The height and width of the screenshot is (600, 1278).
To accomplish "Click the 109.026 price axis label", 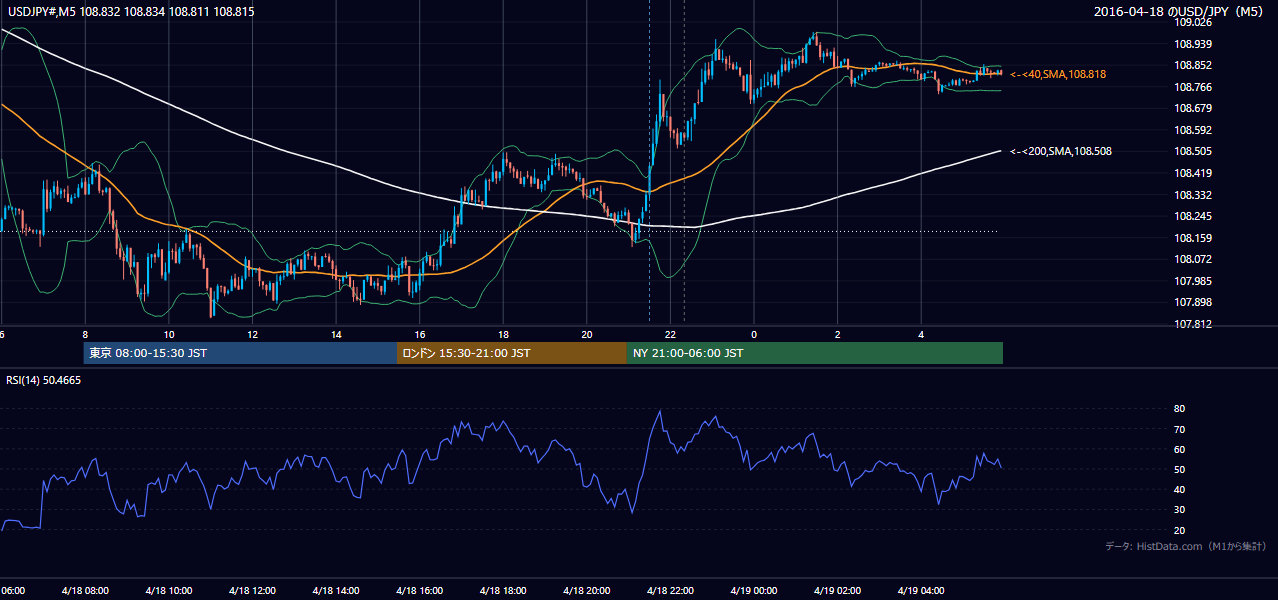I will (x=1192, y=22).
